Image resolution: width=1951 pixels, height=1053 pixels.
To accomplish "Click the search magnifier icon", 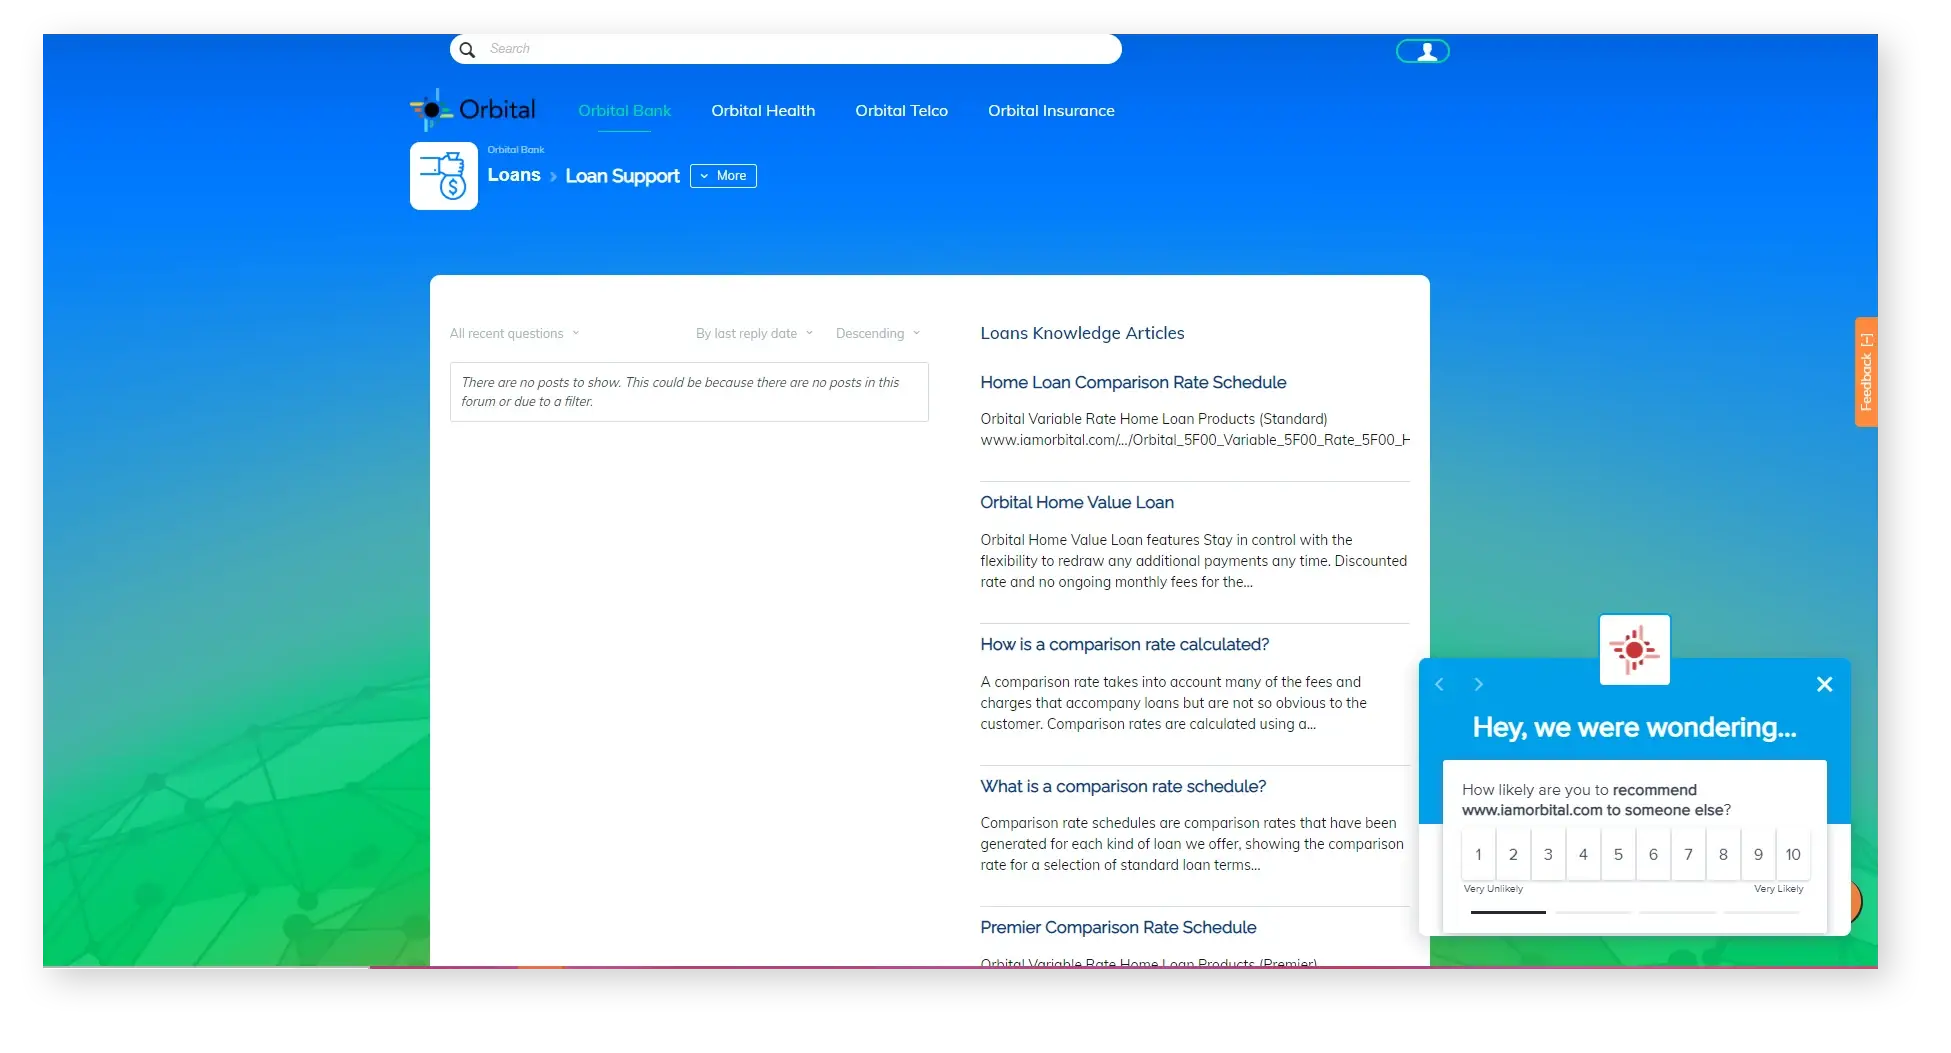I will (x=467, y=49).
